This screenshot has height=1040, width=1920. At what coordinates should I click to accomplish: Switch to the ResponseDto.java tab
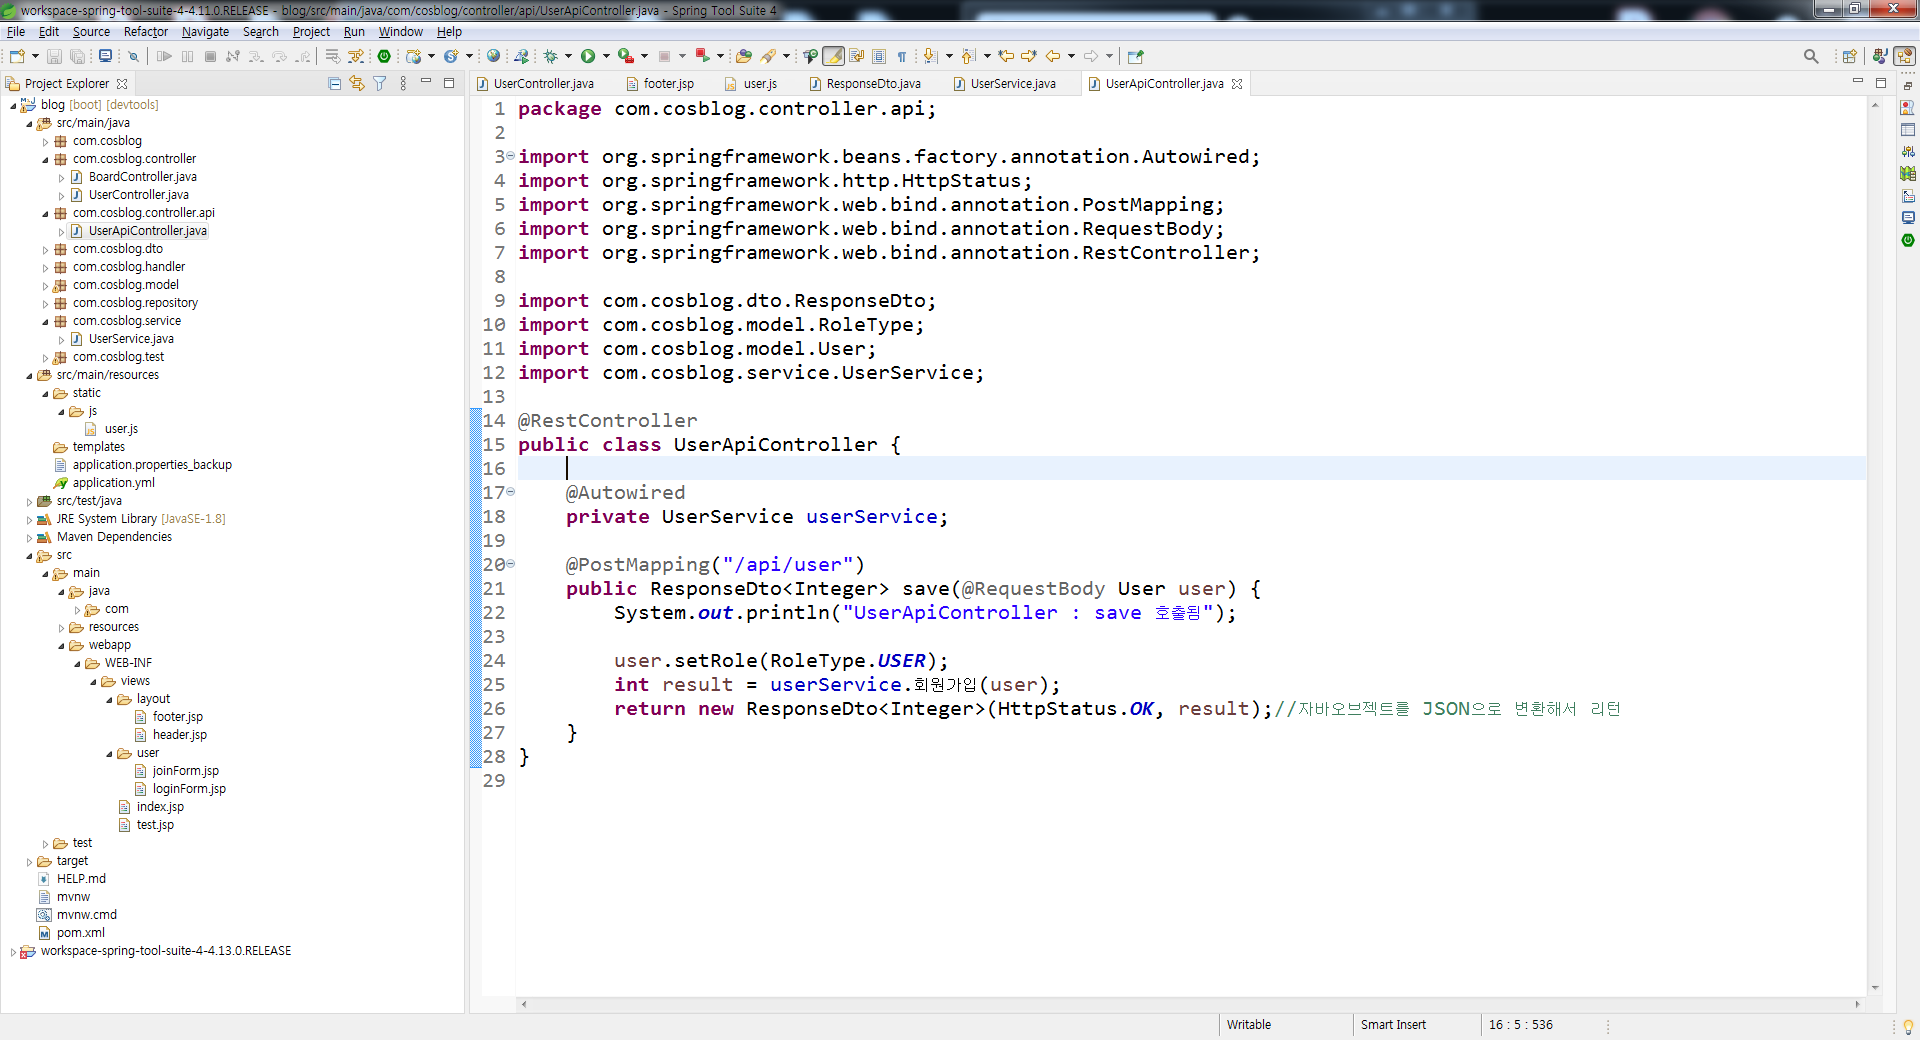[873, 84]
